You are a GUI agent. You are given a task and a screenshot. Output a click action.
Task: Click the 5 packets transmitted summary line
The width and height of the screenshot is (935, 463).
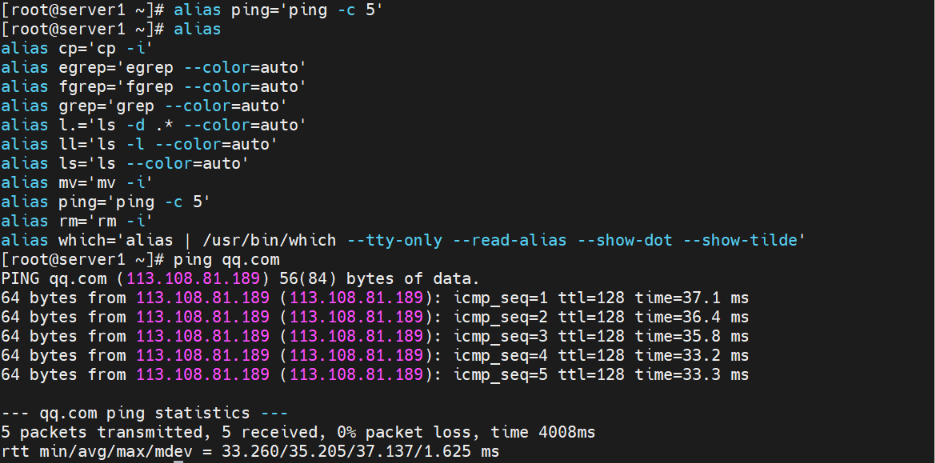pos(298,432)
